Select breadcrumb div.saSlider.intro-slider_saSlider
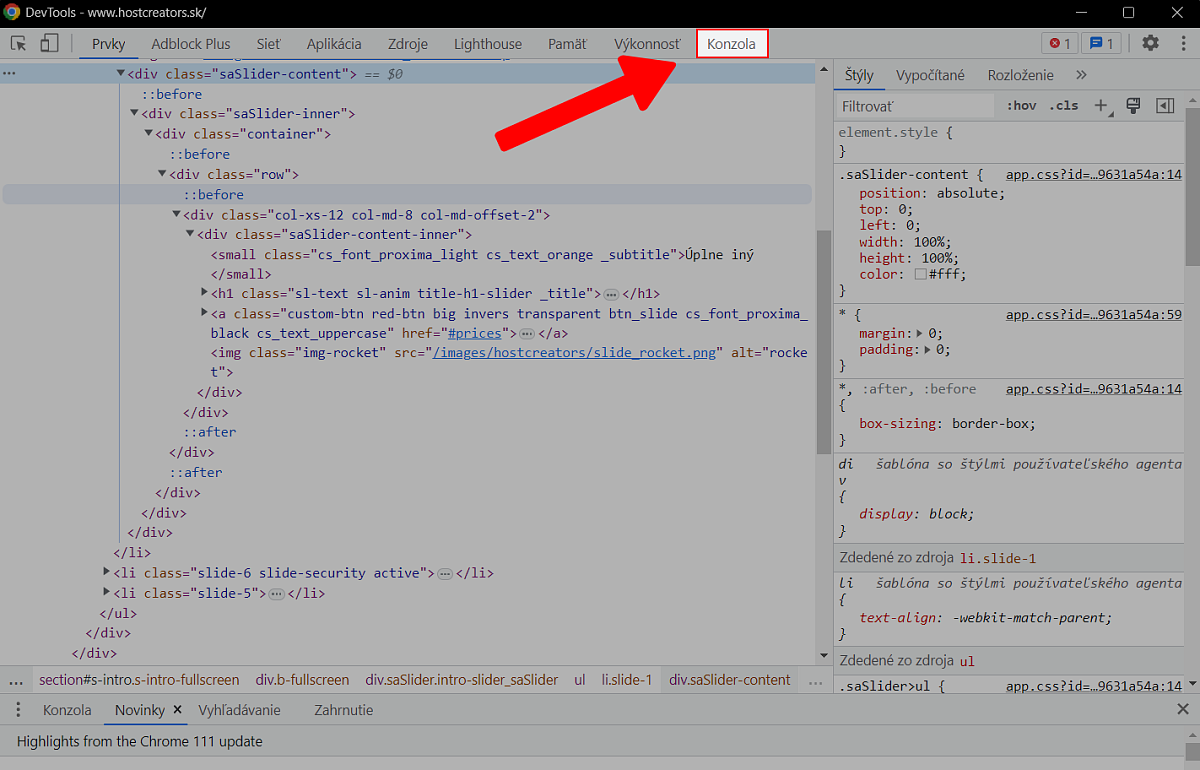Image resolution: width=1200 pixels, height=770 pixels. [x=462, y=680]
